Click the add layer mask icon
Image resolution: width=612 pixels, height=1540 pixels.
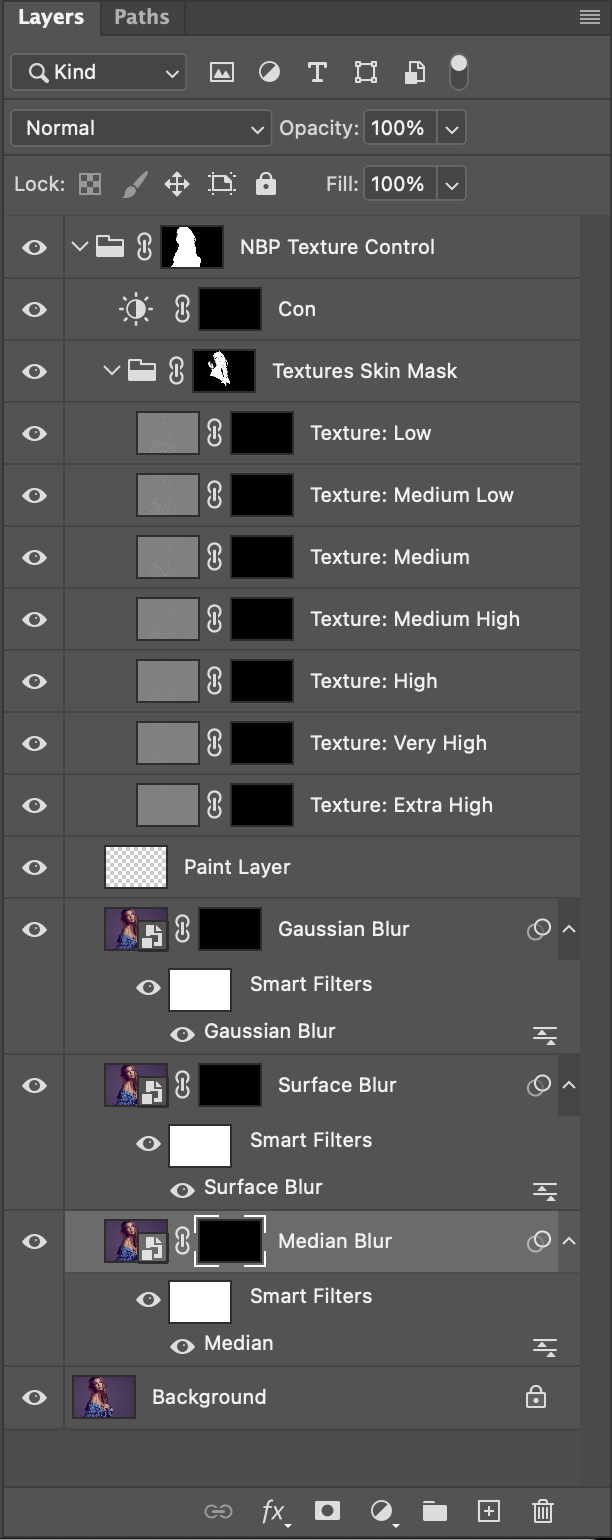click(327, 1511)
